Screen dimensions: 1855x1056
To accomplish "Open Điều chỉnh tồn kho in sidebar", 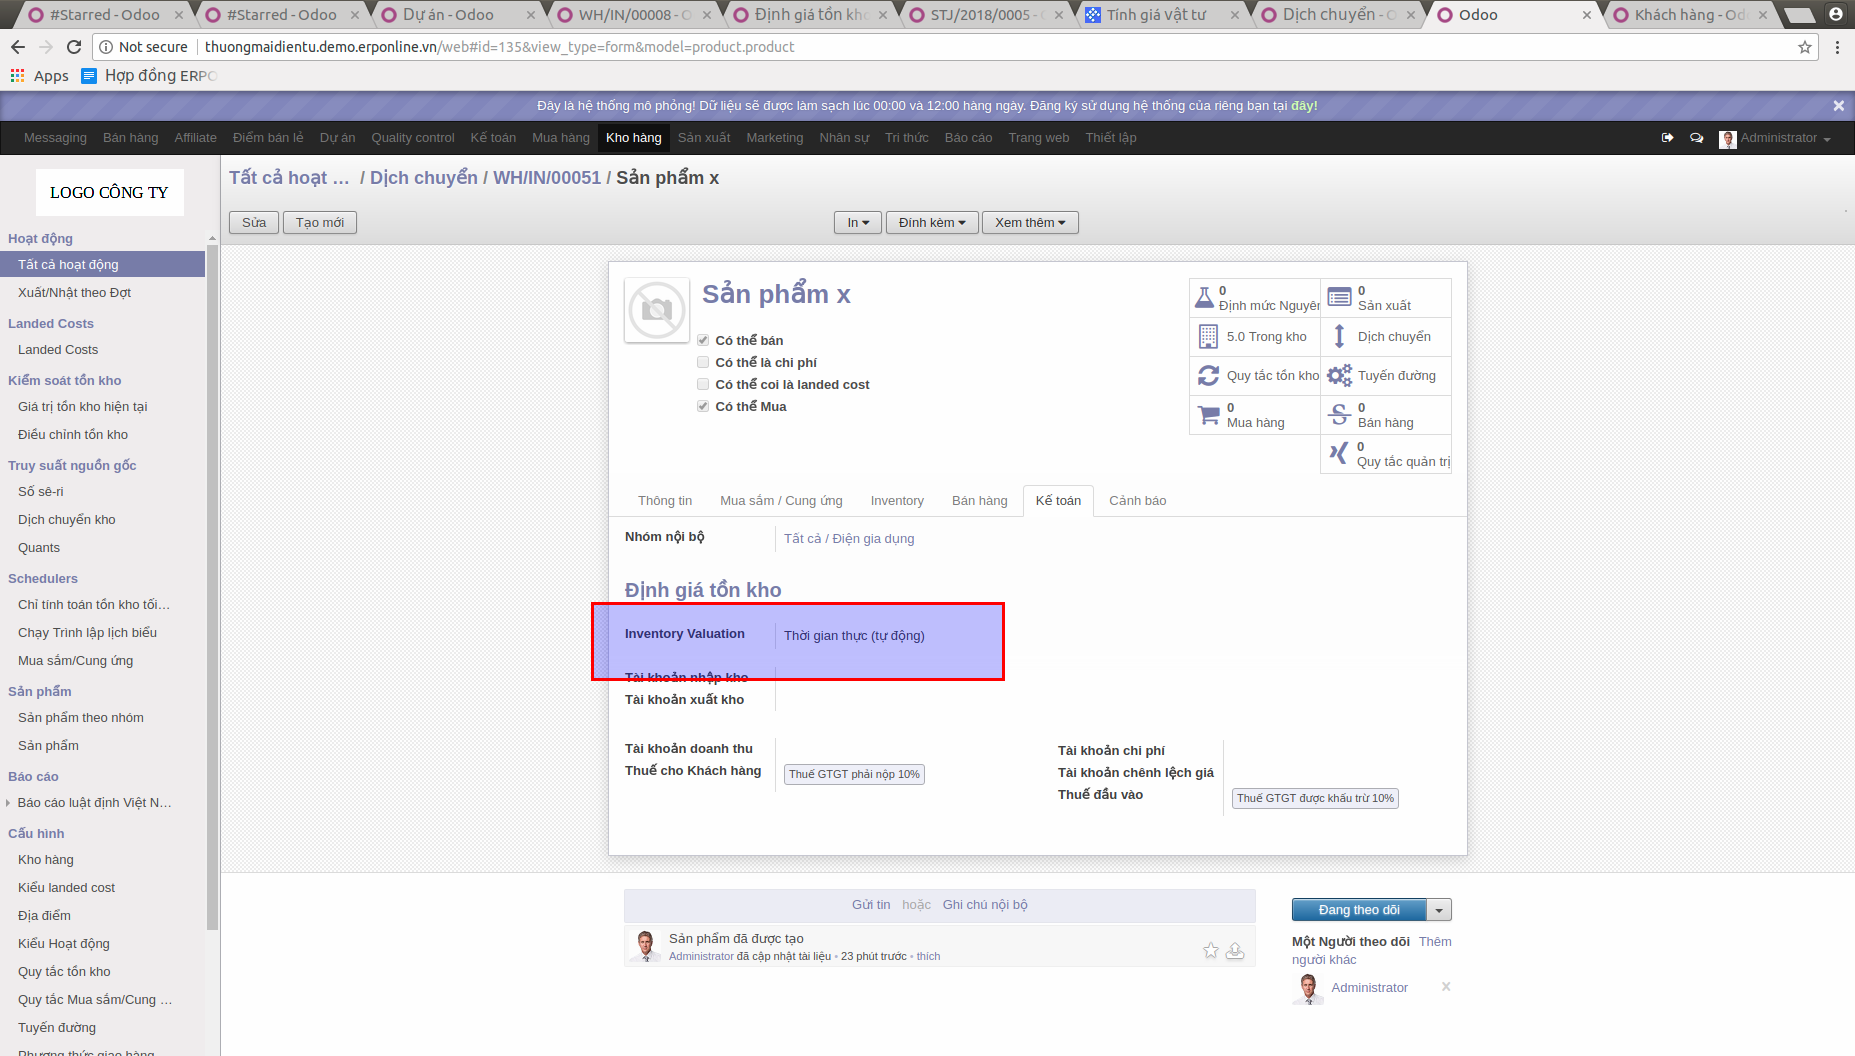I will point(73,435).
